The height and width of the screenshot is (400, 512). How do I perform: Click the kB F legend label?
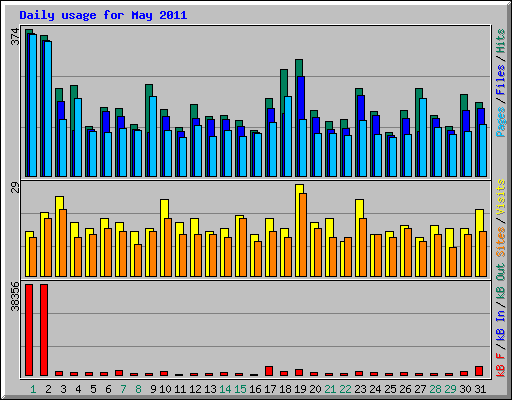pos(501,364)
